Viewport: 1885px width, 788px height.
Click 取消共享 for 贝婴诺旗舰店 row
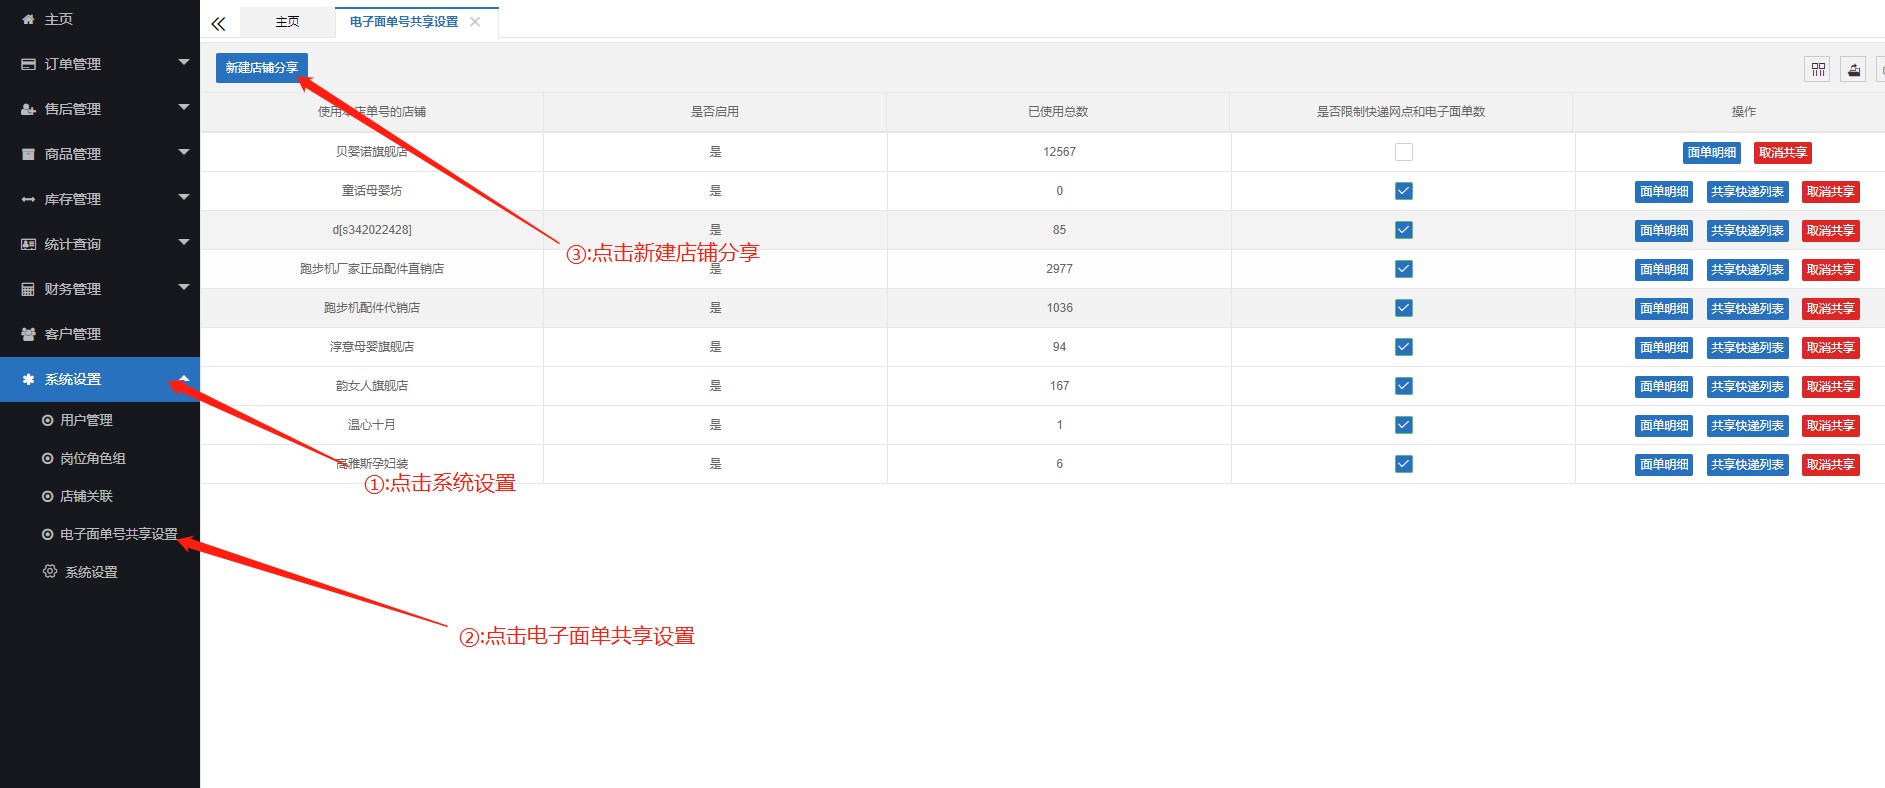click(x=1782, y=153)
